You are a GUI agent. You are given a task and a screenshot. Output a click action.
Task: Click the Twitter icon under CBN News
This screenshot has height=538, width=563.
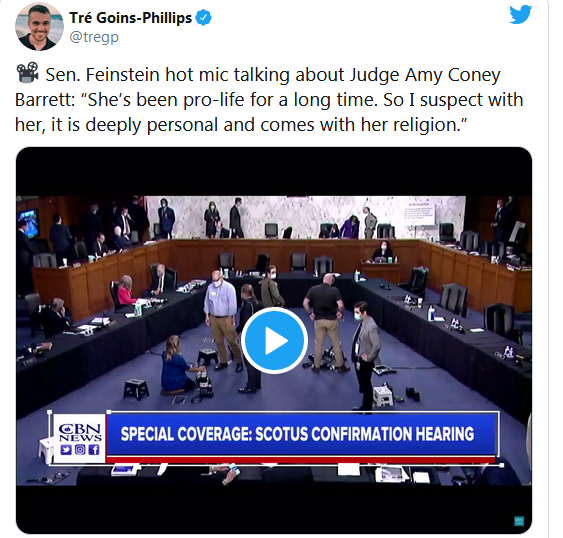click(x=66, y=450)
